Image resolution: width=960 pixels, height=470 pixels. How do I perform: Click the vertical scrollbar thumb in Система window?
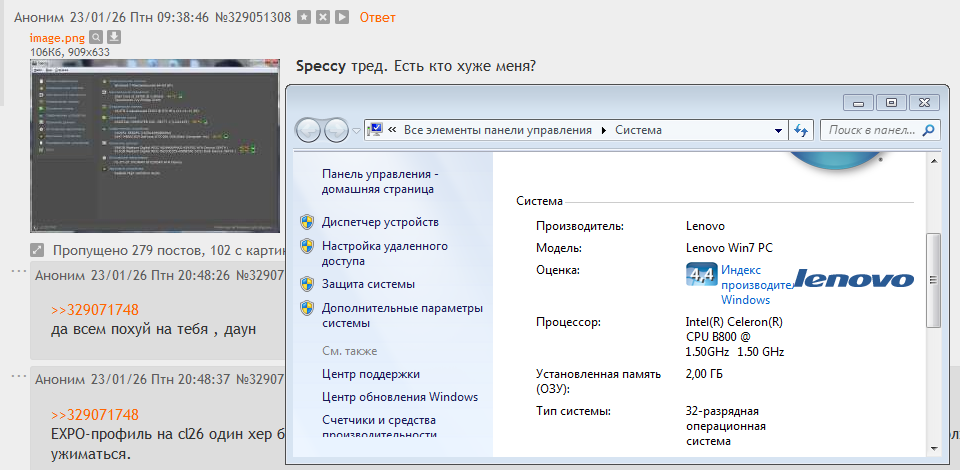tap(934, 280)
